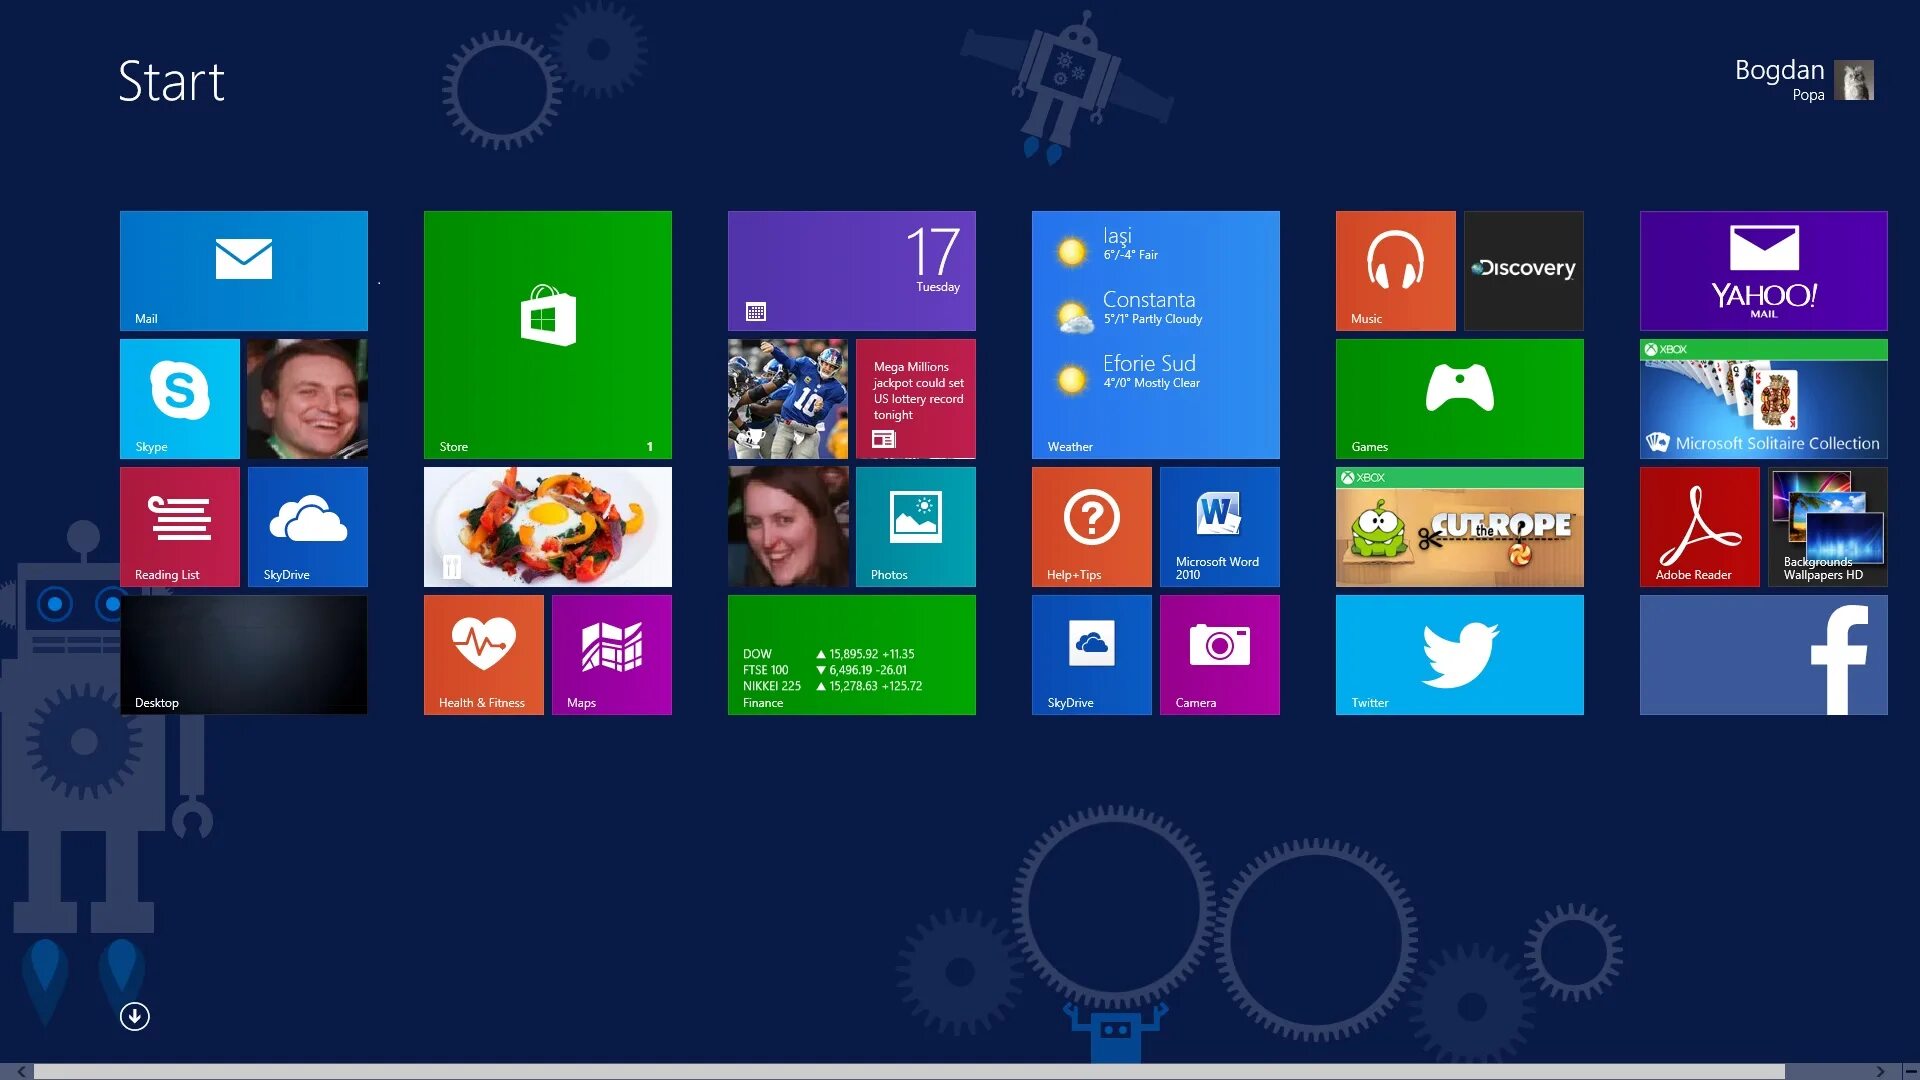
Task: Open the Mega Millions news tile
Action: click(915, 398)
